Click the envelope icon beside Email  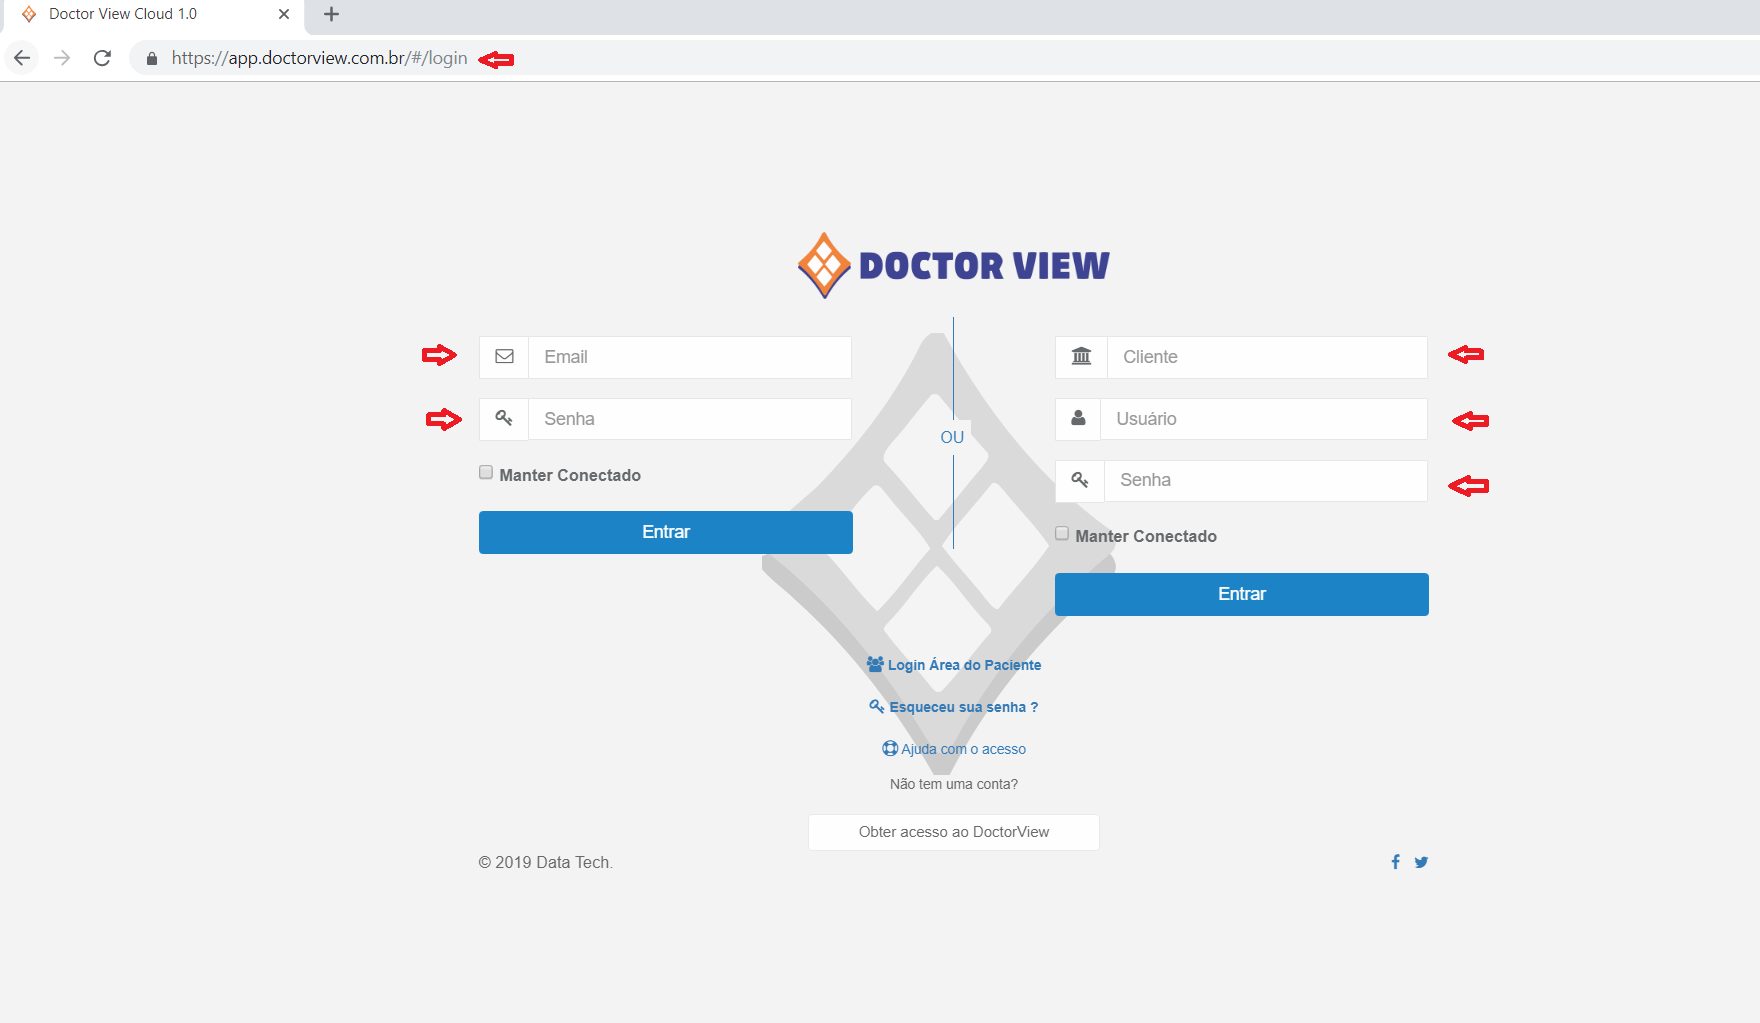pos(504,357)
